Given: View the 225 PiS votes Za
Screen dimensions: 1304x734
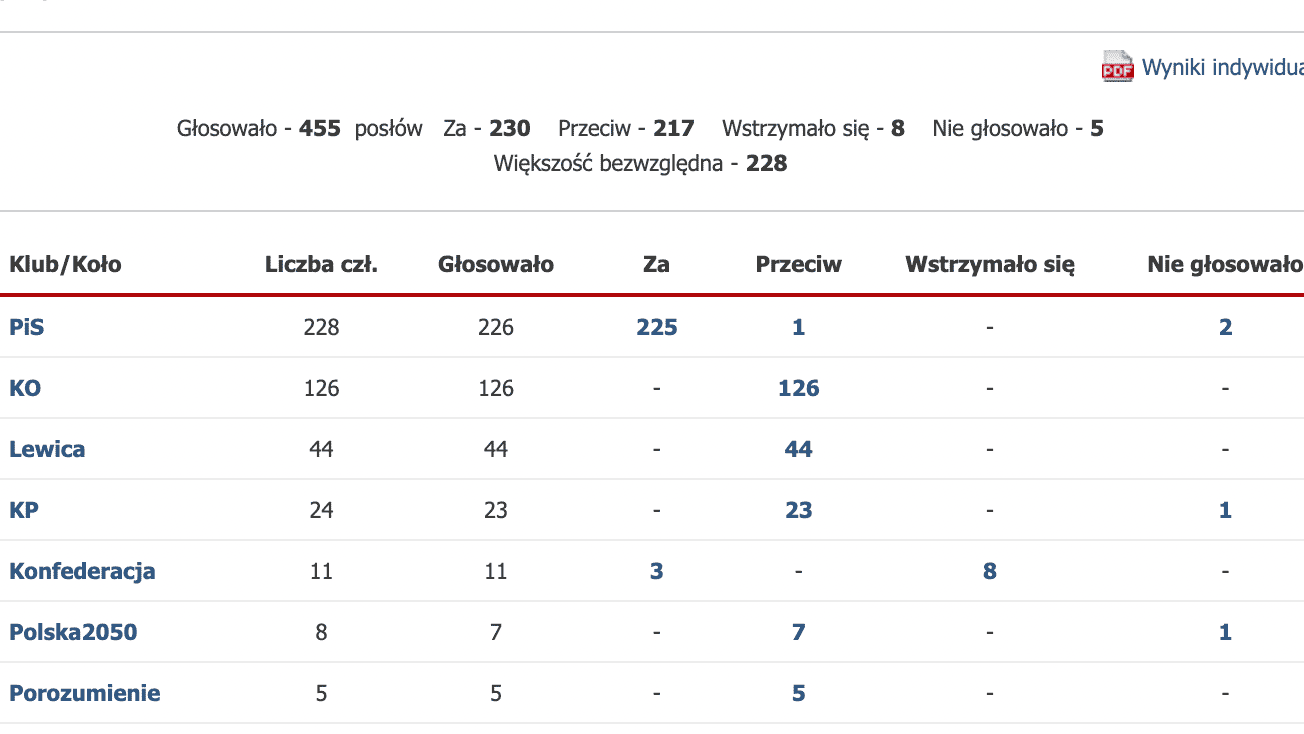Looking at the screenshot, I should pyautogui.click(x=657, y=327).
